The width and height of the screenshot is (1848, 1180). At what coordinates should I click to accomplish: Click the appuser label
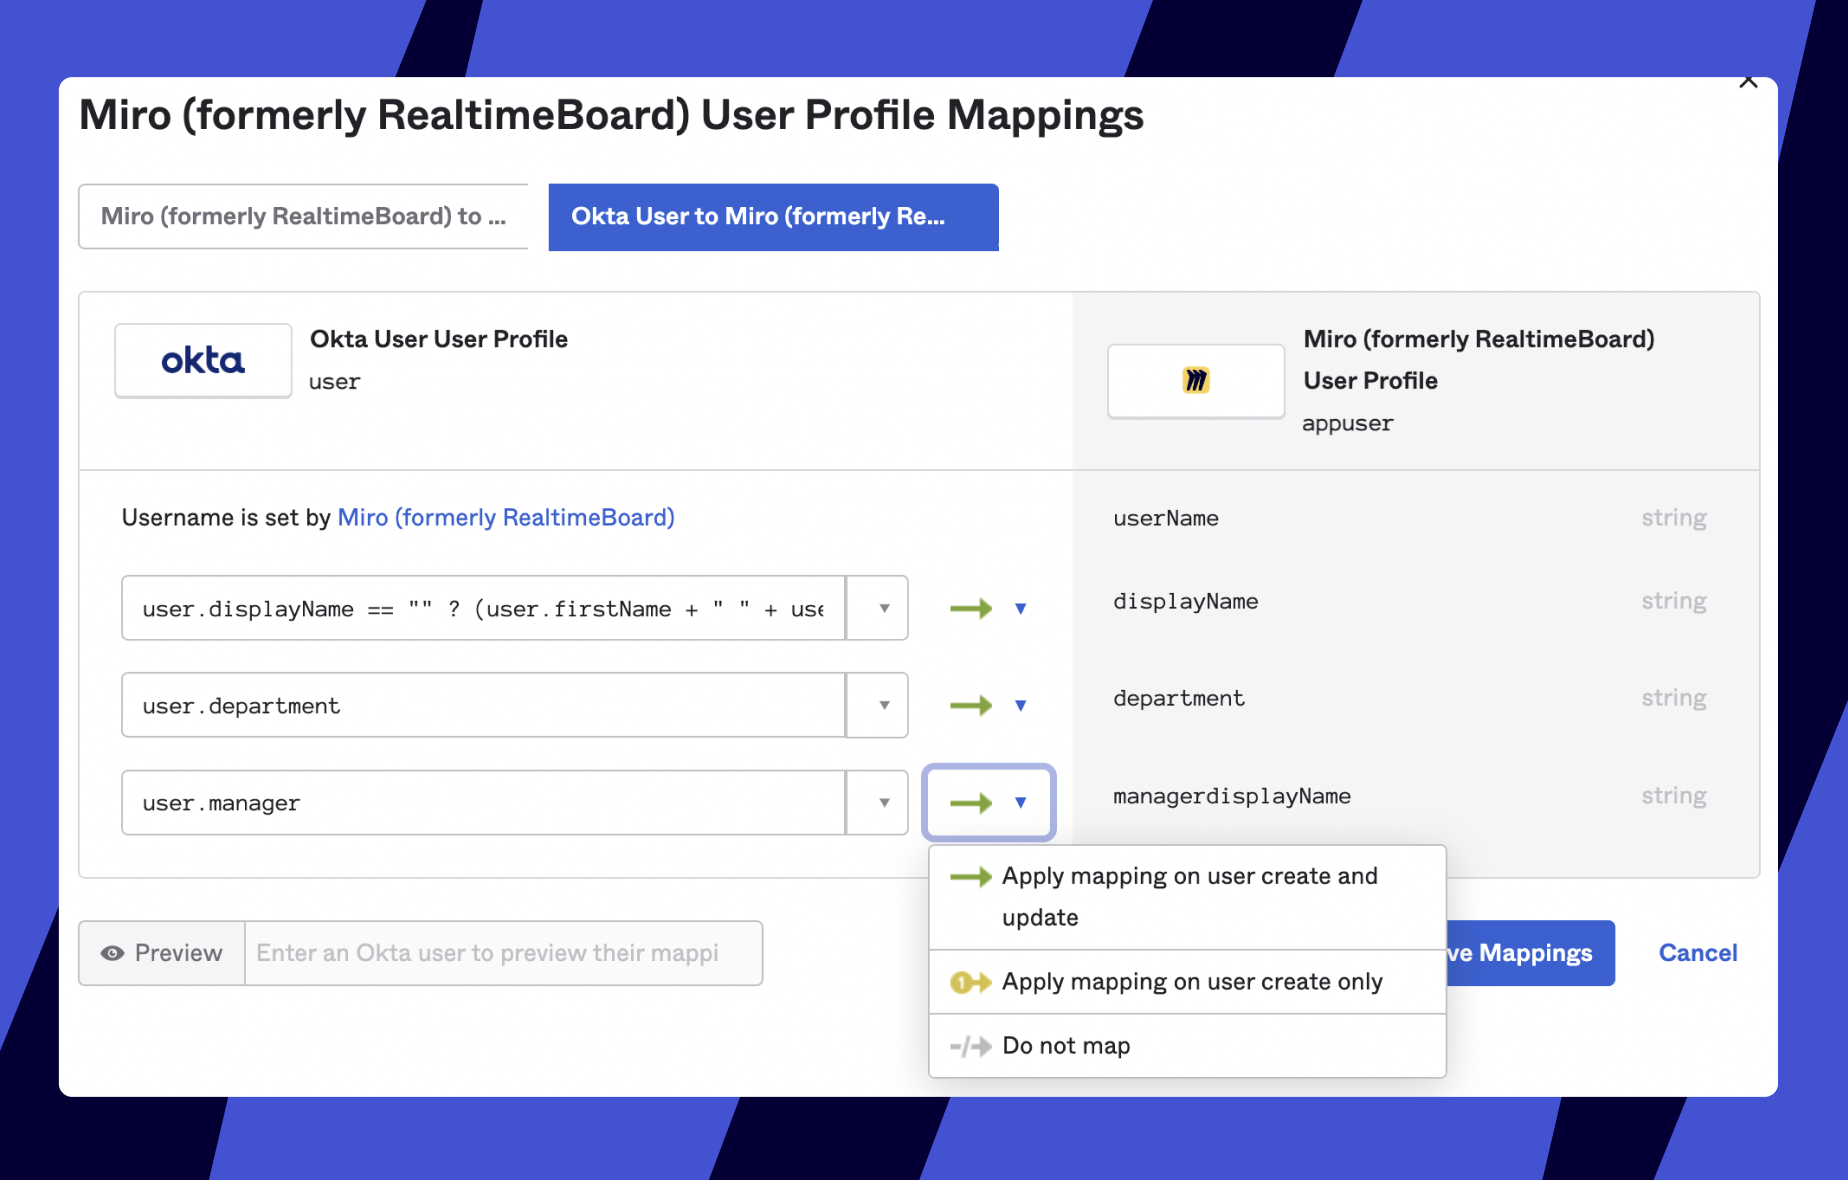1347,424
